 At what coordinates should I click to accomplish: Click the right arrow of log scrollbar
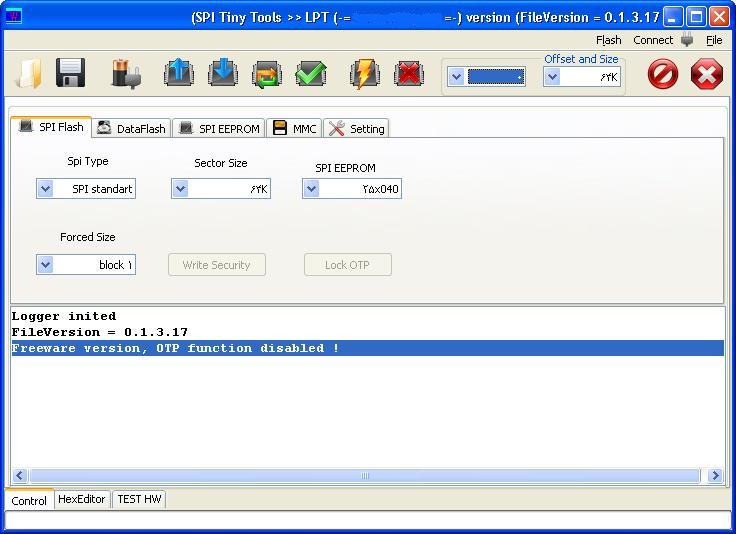[715, 475]
